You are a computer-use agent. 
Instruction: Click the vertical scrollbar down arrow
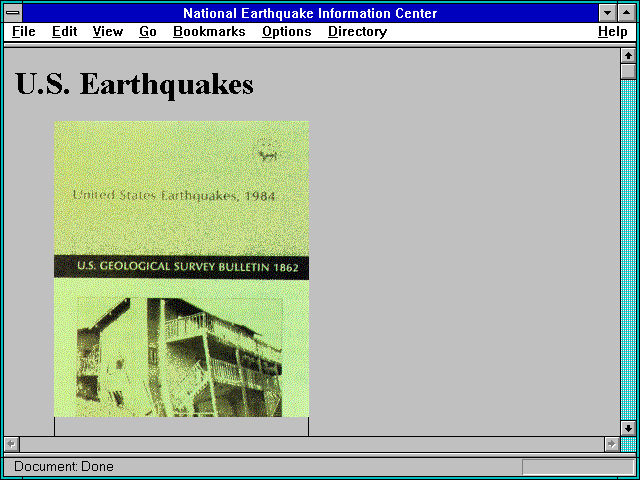click(x=628, y=429)
